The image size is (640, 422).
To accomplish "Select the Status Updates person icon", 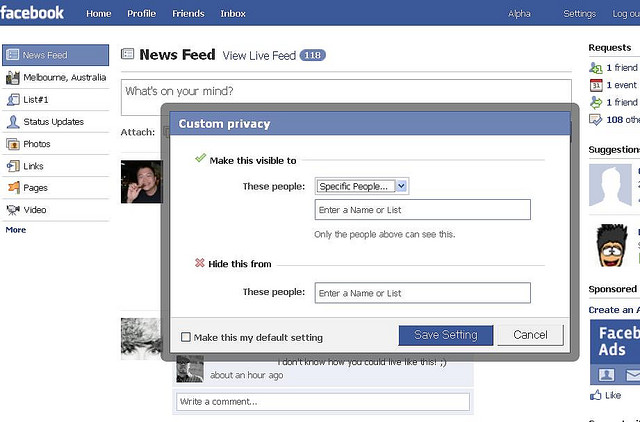I will (x=13, y=122).
